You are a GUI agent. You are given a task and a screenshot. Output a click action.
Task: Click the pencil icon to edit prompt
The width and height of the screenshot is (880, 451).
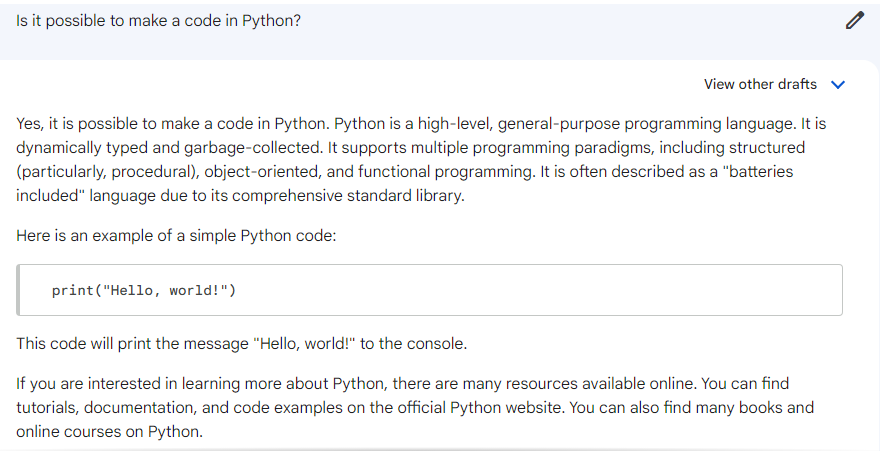854,21
